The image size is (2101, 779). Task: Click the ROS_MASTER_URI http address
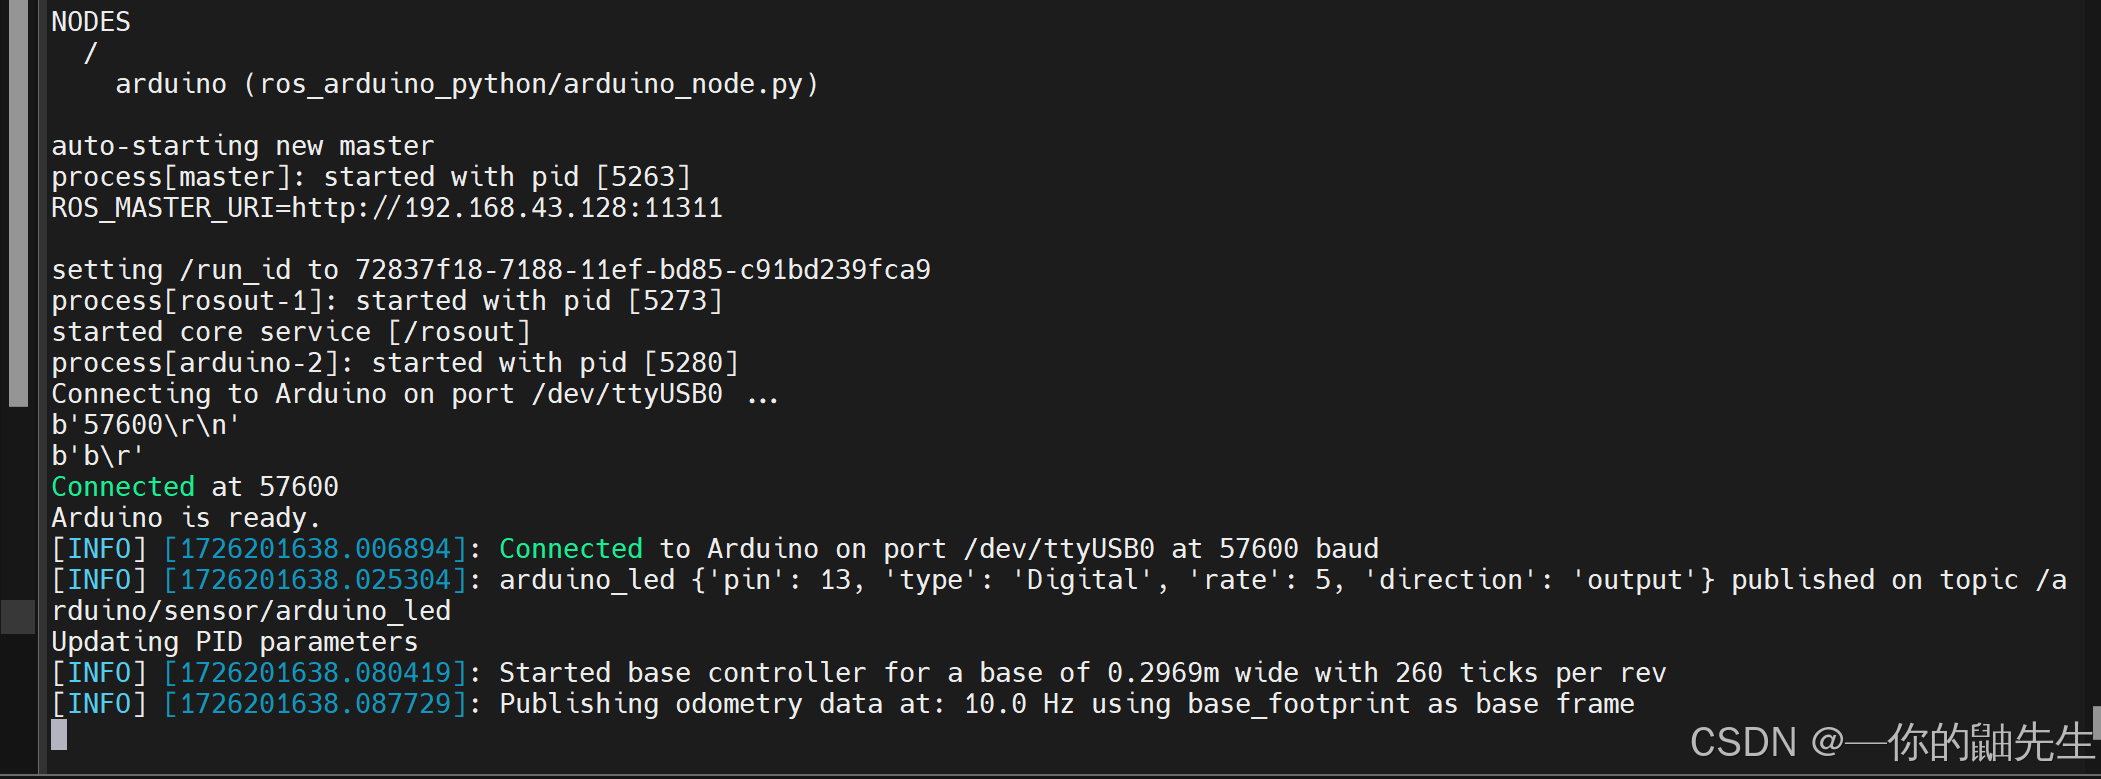[507, 208]
